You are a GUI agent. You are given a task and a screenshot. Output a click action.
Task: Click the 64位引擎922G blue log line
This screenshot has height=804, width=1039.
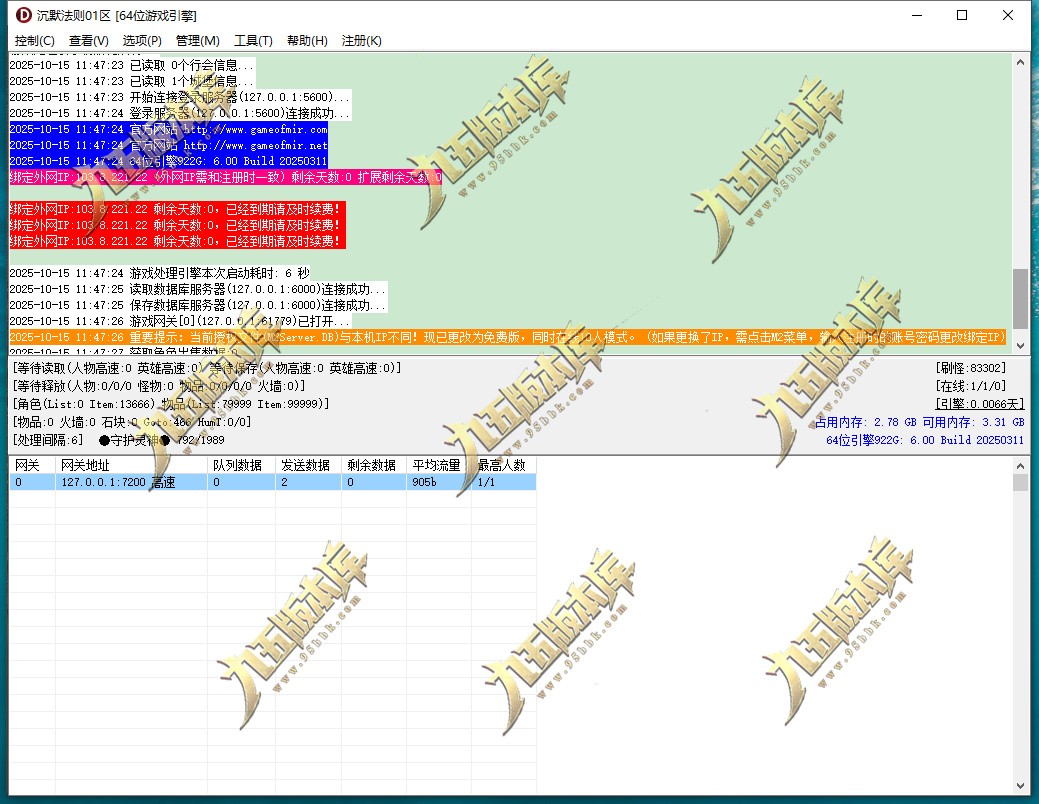(168, 161)
